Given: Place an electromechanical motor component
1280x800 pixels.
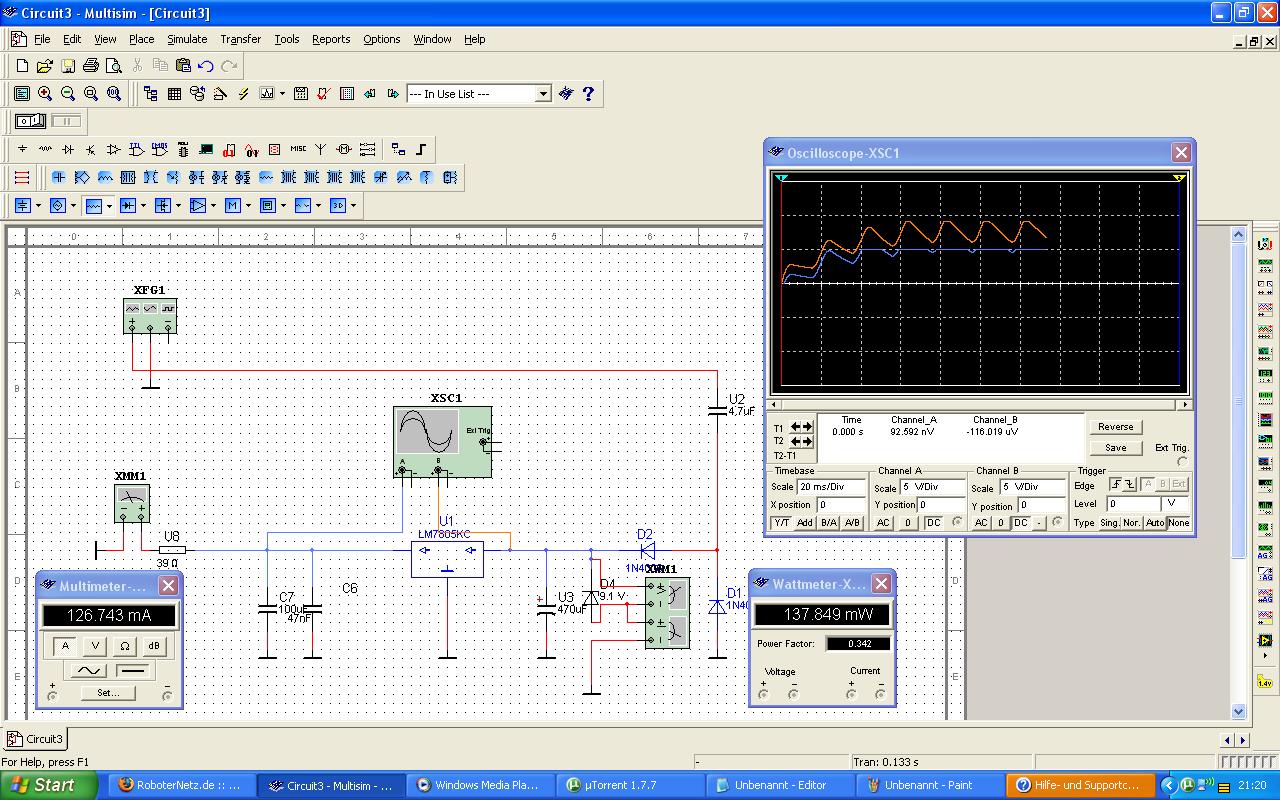Looking at the screenshot, I should click(344, 149).
